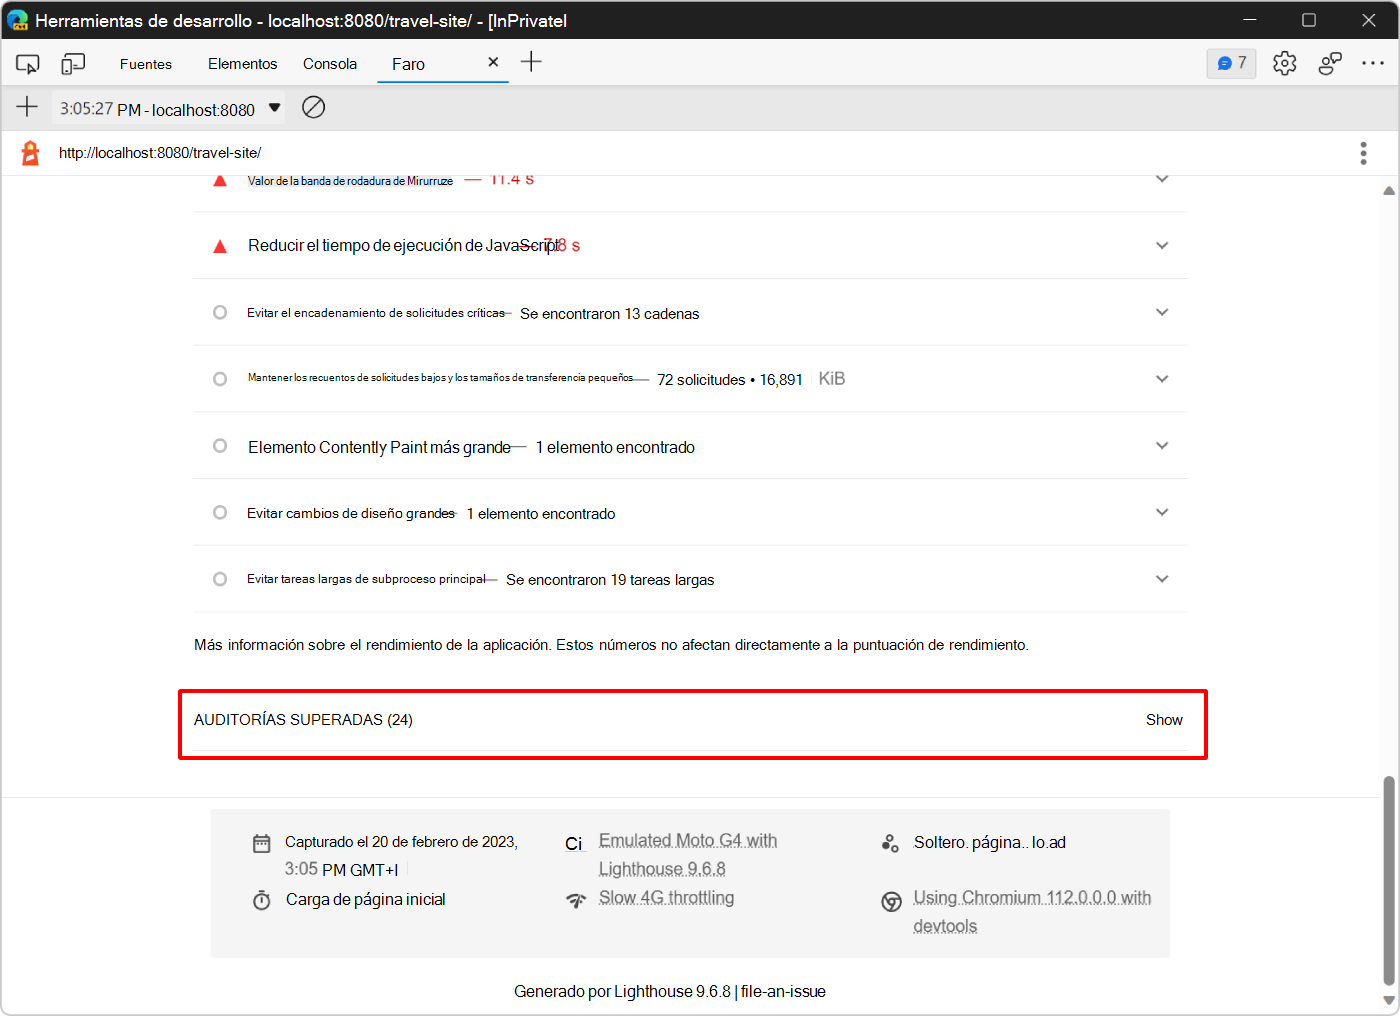Open DevTools settings gear

click(1285, 63)
